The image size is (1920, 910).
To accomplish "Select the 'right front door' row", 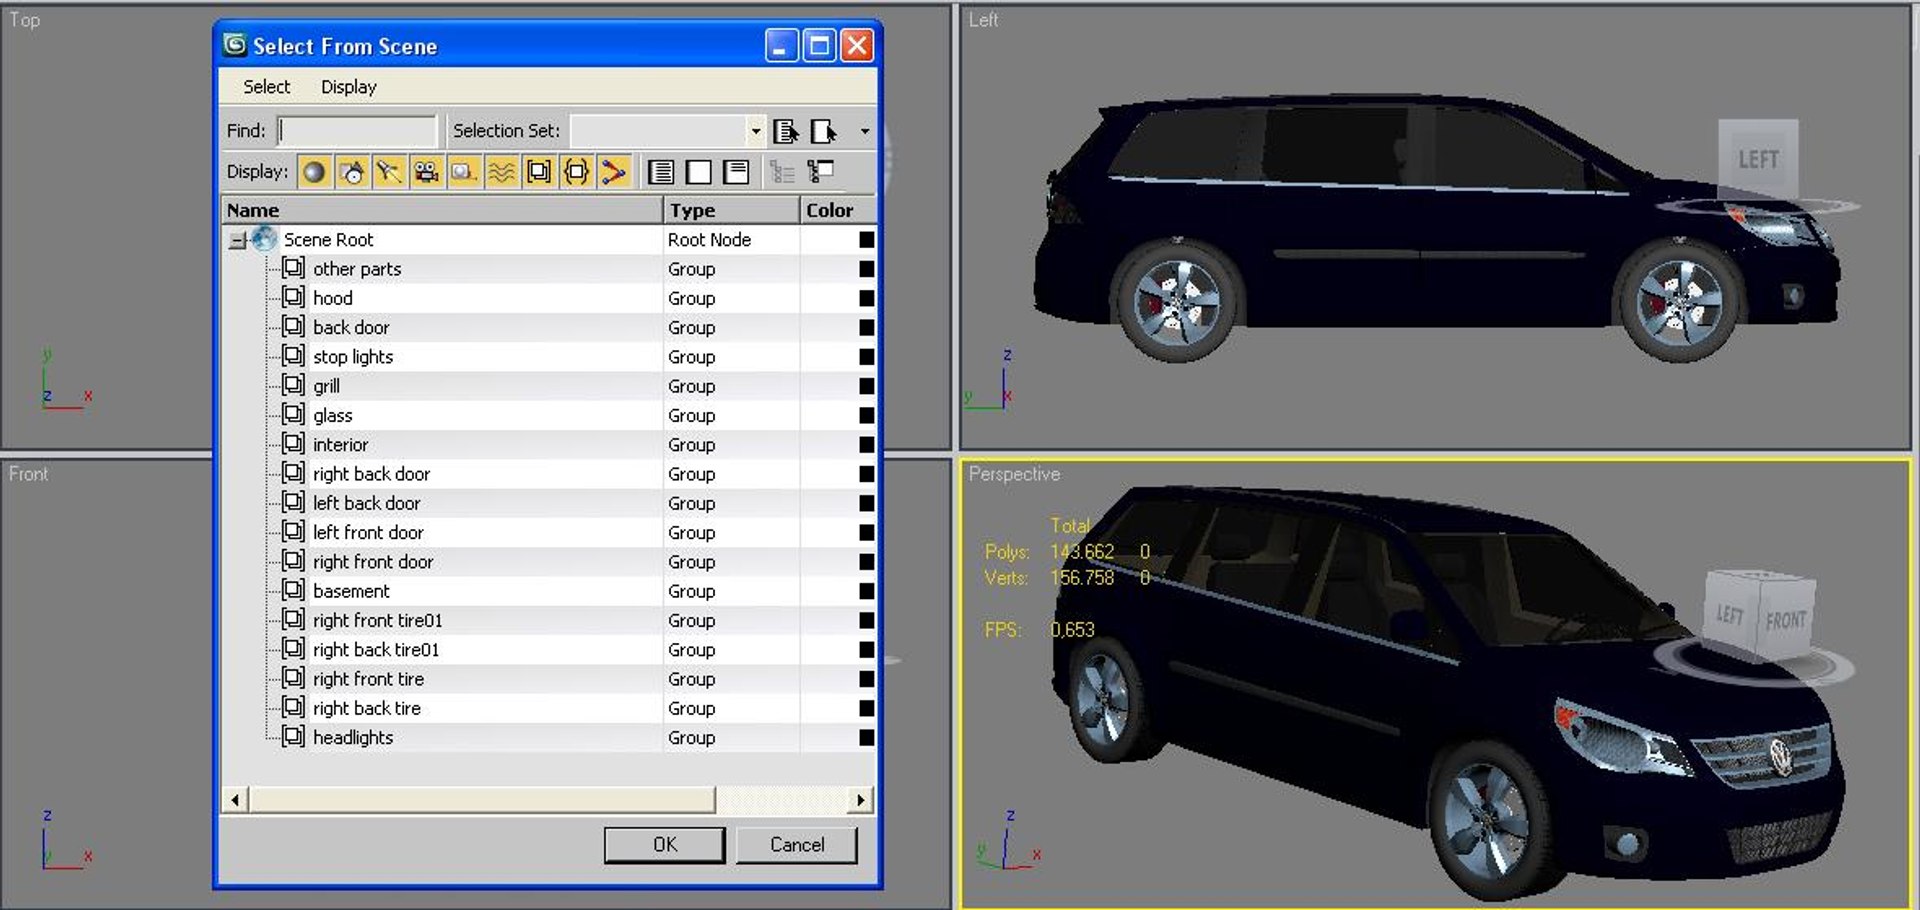I will pos(548,562).
